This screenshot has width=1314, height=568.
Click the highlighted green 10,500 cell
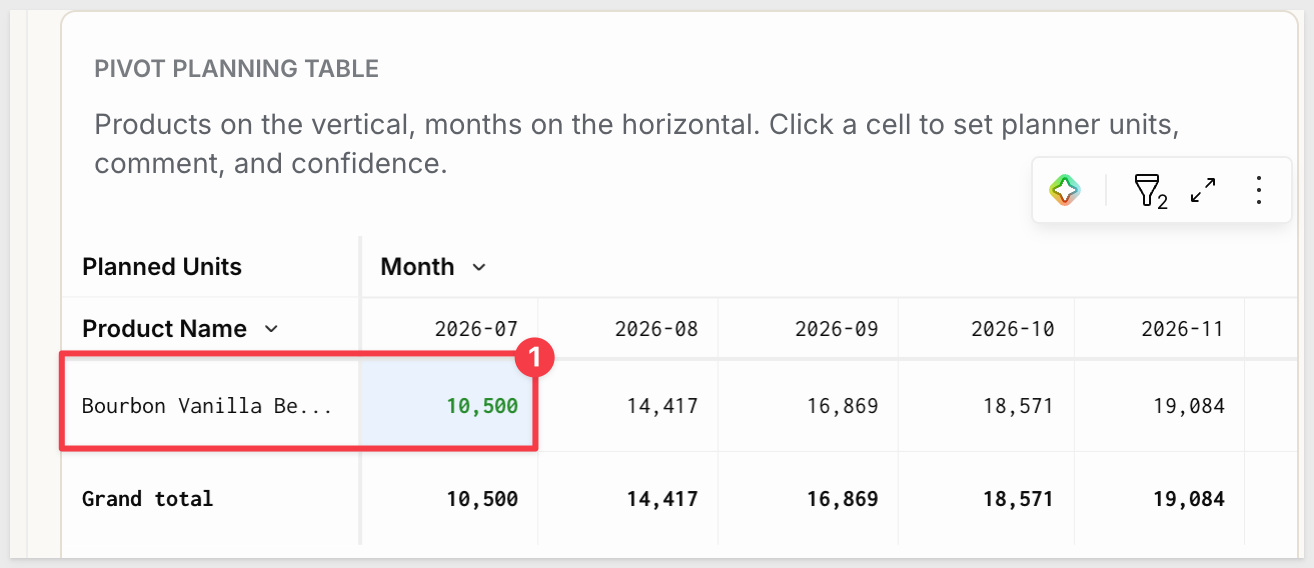click(x=449, y=406)
